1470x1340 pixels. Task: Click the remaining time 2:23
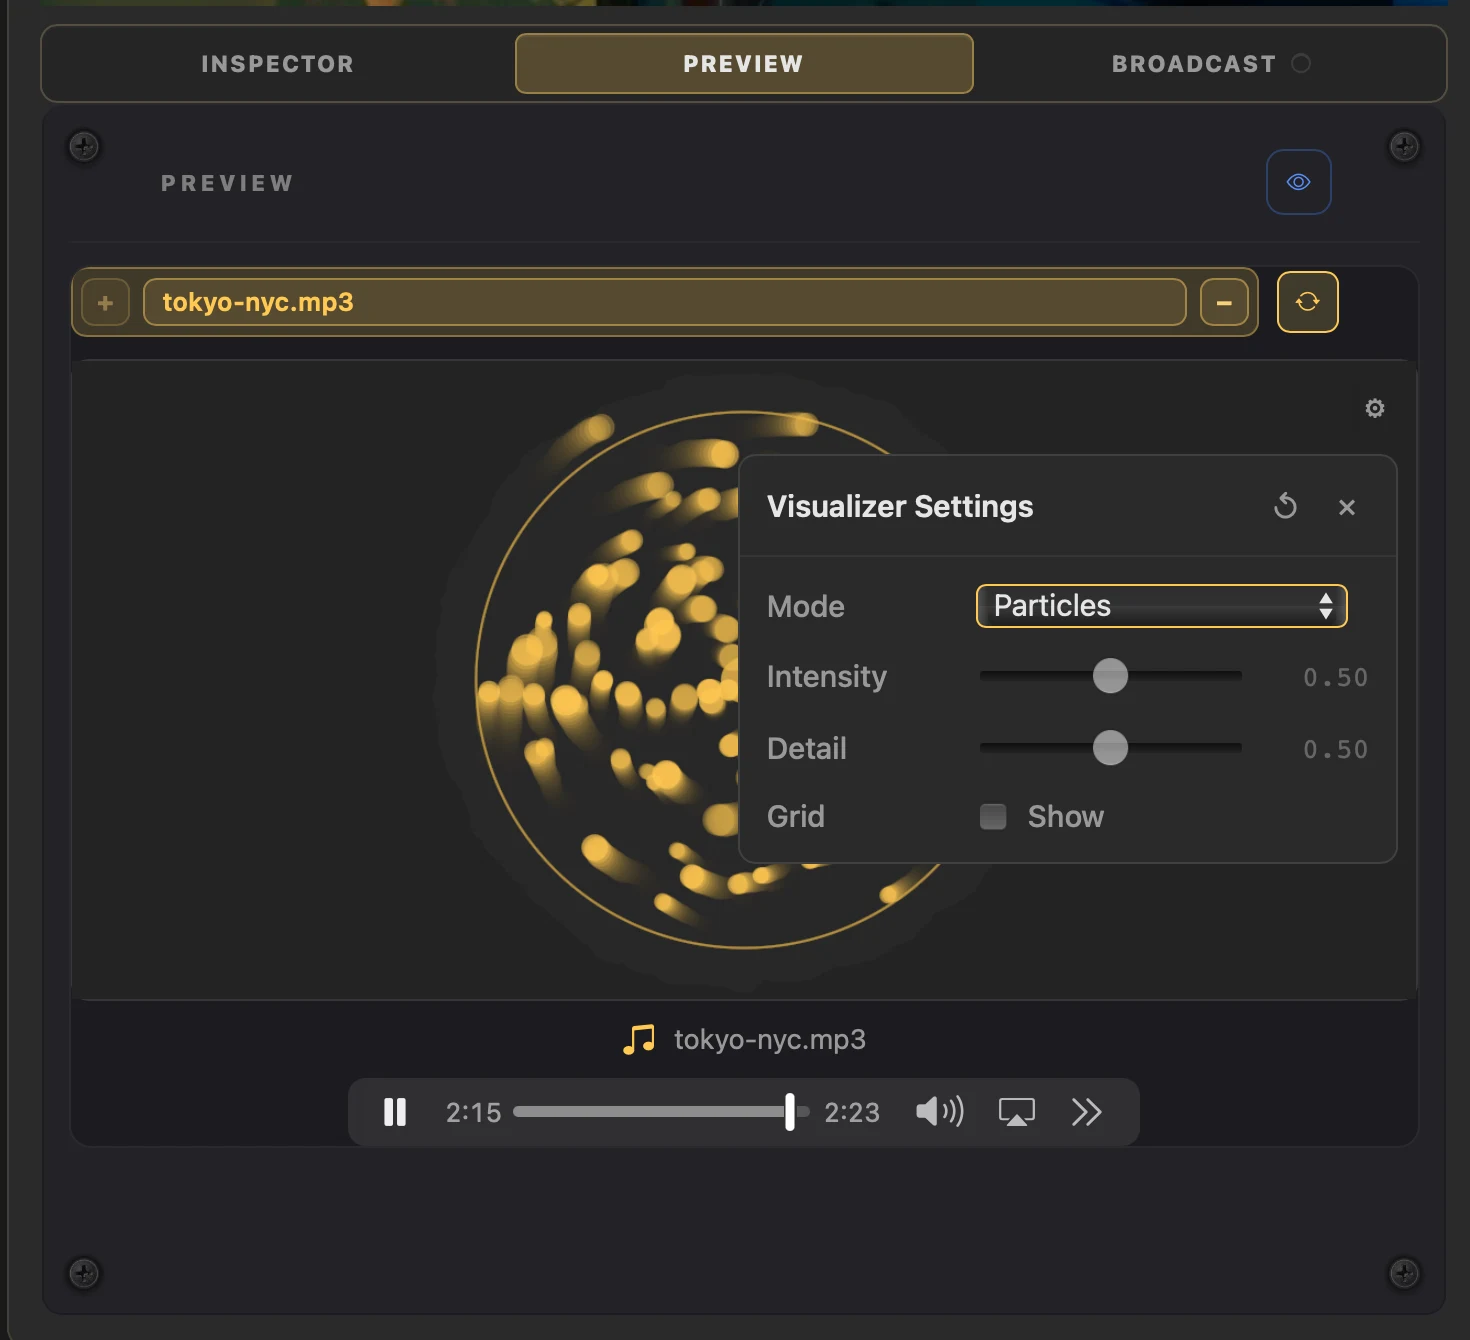point(852,1113)
